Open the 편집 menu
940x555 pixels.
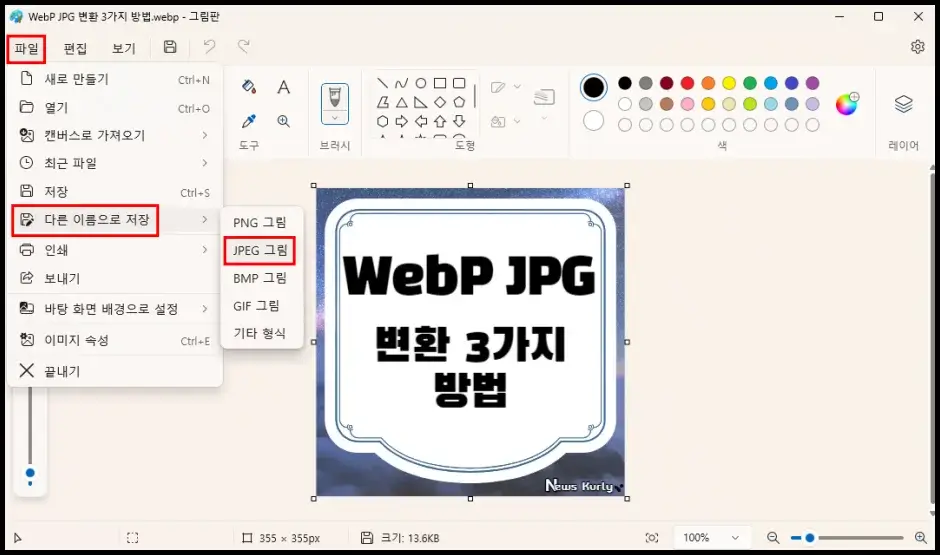click(75, 49)
